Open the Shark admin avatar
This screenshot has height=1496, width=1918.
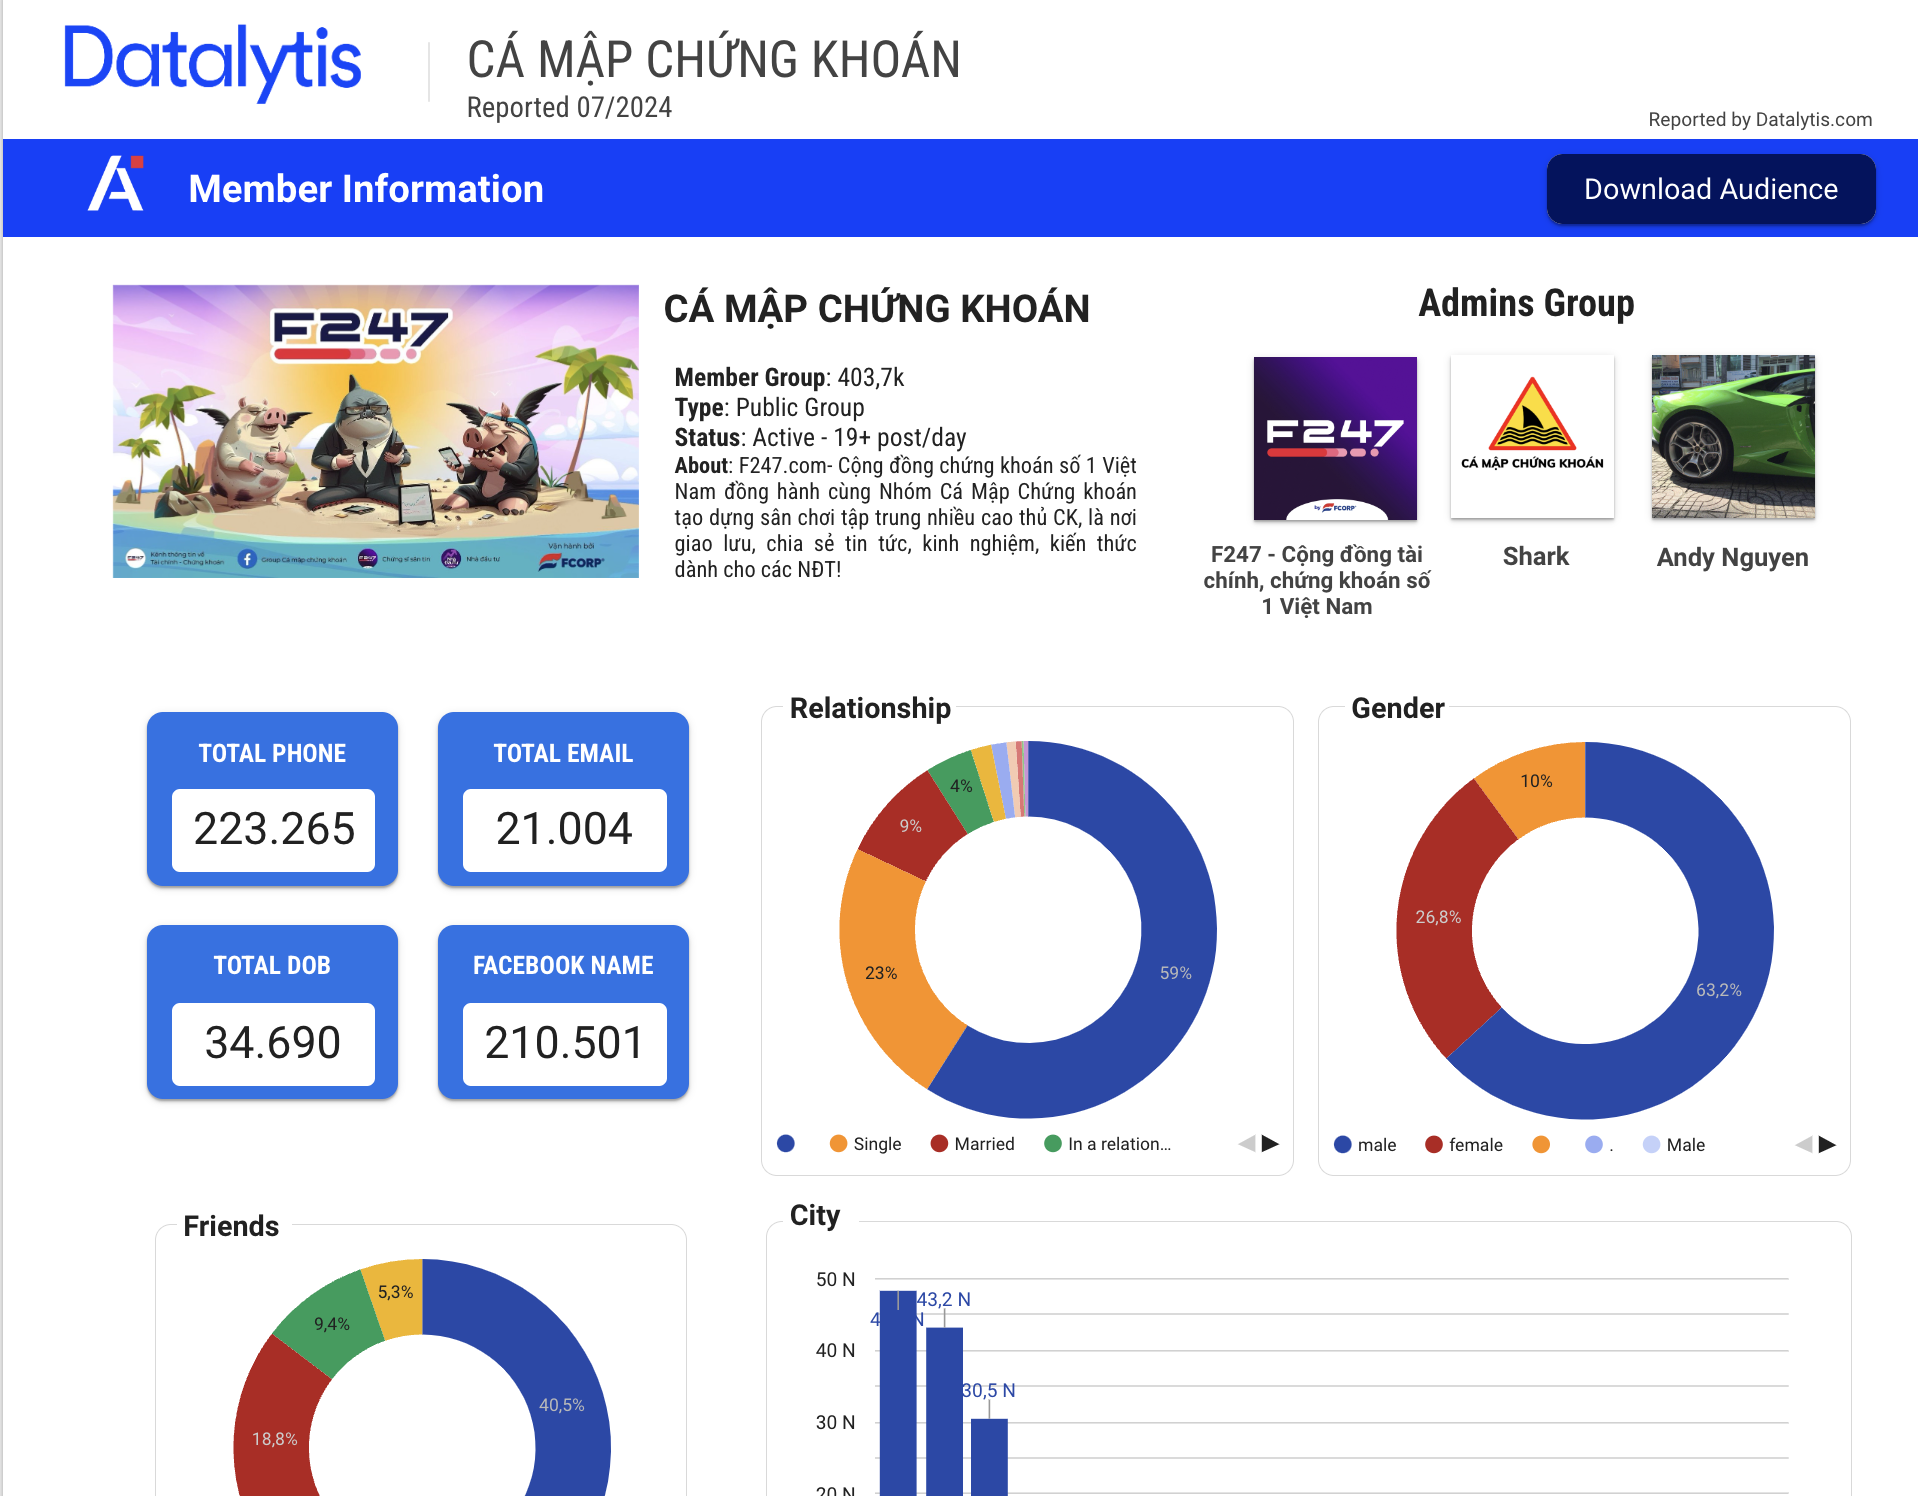1532,437
